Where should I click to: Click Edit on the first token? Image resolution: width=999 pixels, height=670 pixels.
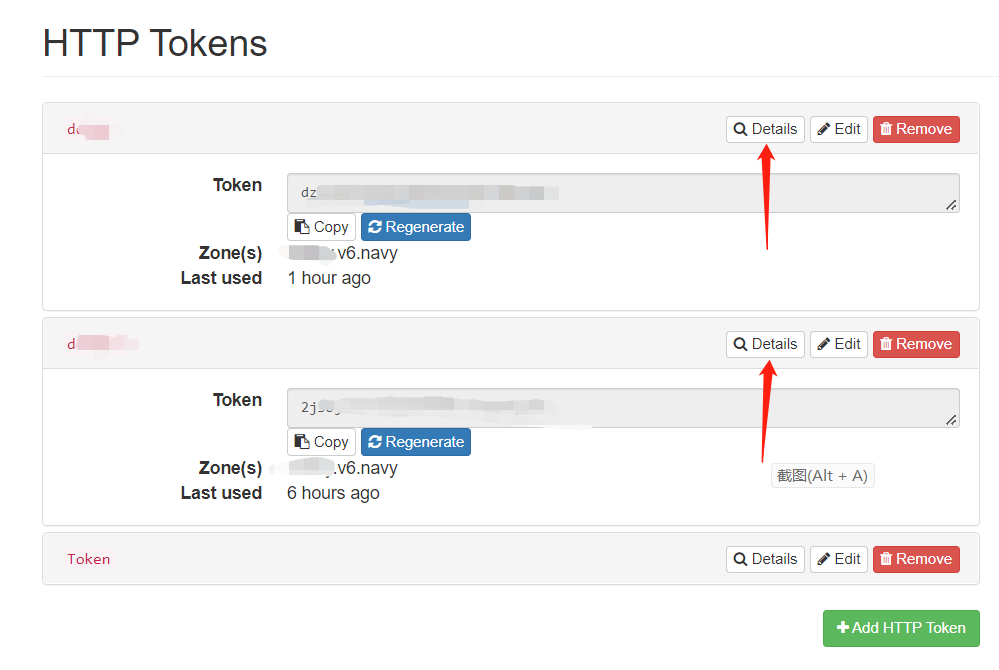(838, 129)
